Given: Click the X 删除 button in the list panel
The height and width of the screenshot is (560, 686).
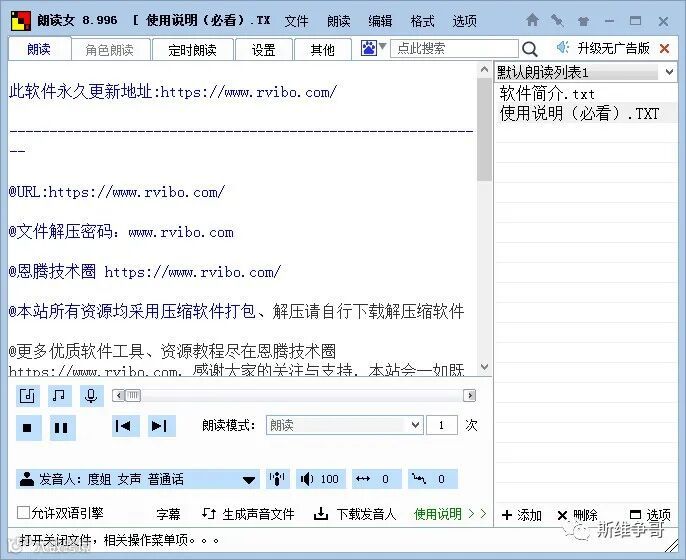Looking at the screenshot, I should 578,515.
